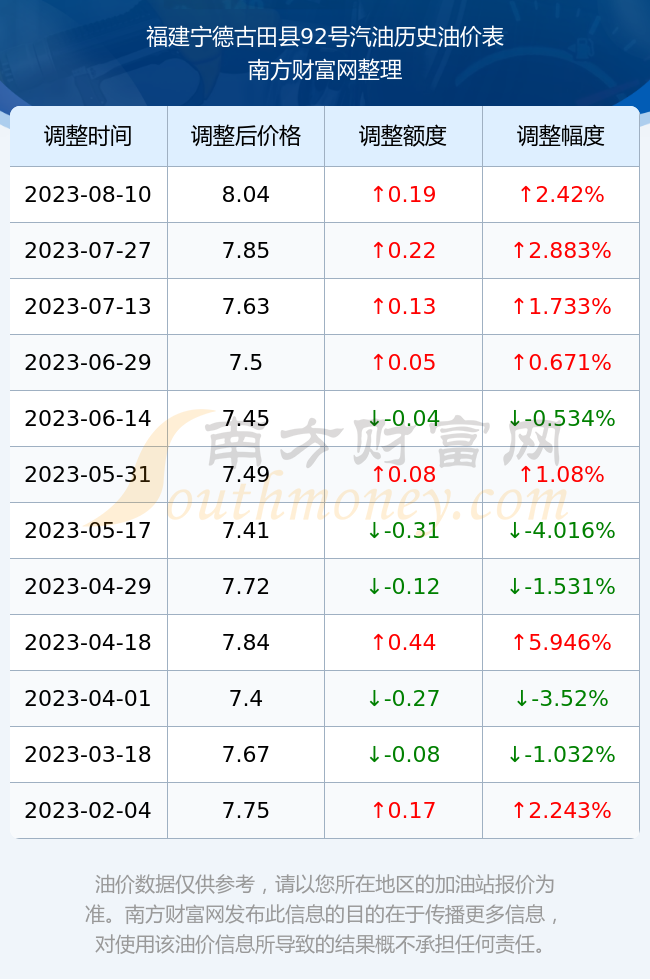
Task: Click the 调整幅度 column header
Action: point(561,136)
